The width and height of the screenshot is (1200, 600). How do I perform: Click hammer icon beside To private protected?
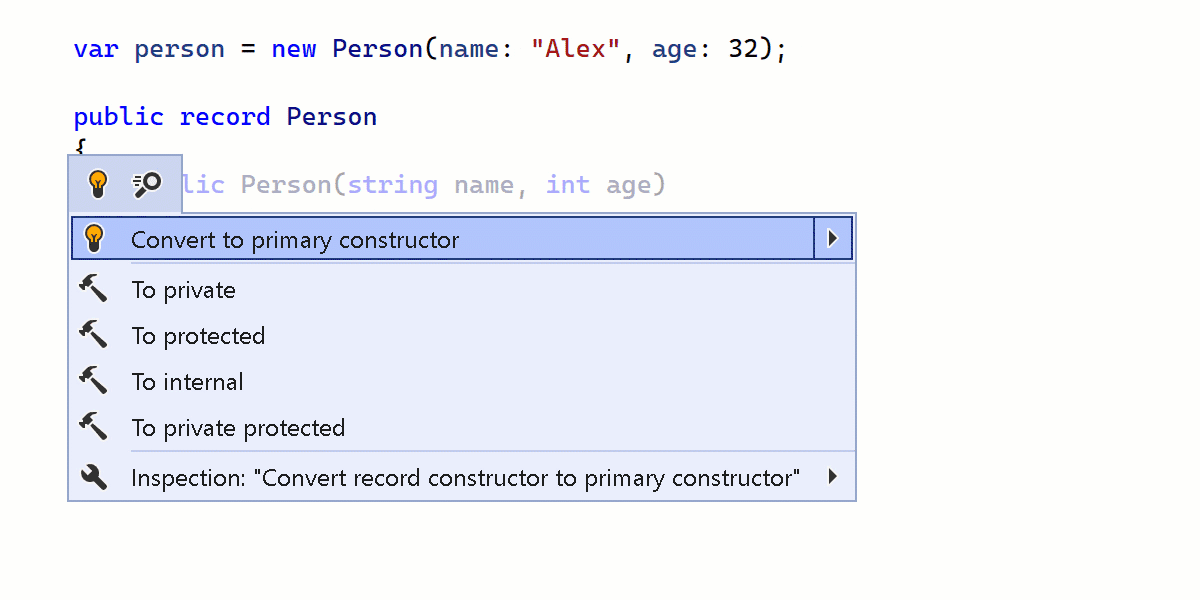(93, 427)
